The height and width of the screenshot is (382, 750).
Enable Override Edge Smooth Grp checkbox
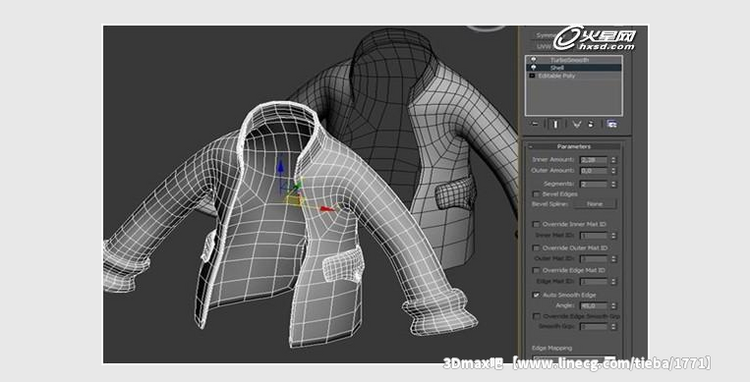(x=536, y=317)
